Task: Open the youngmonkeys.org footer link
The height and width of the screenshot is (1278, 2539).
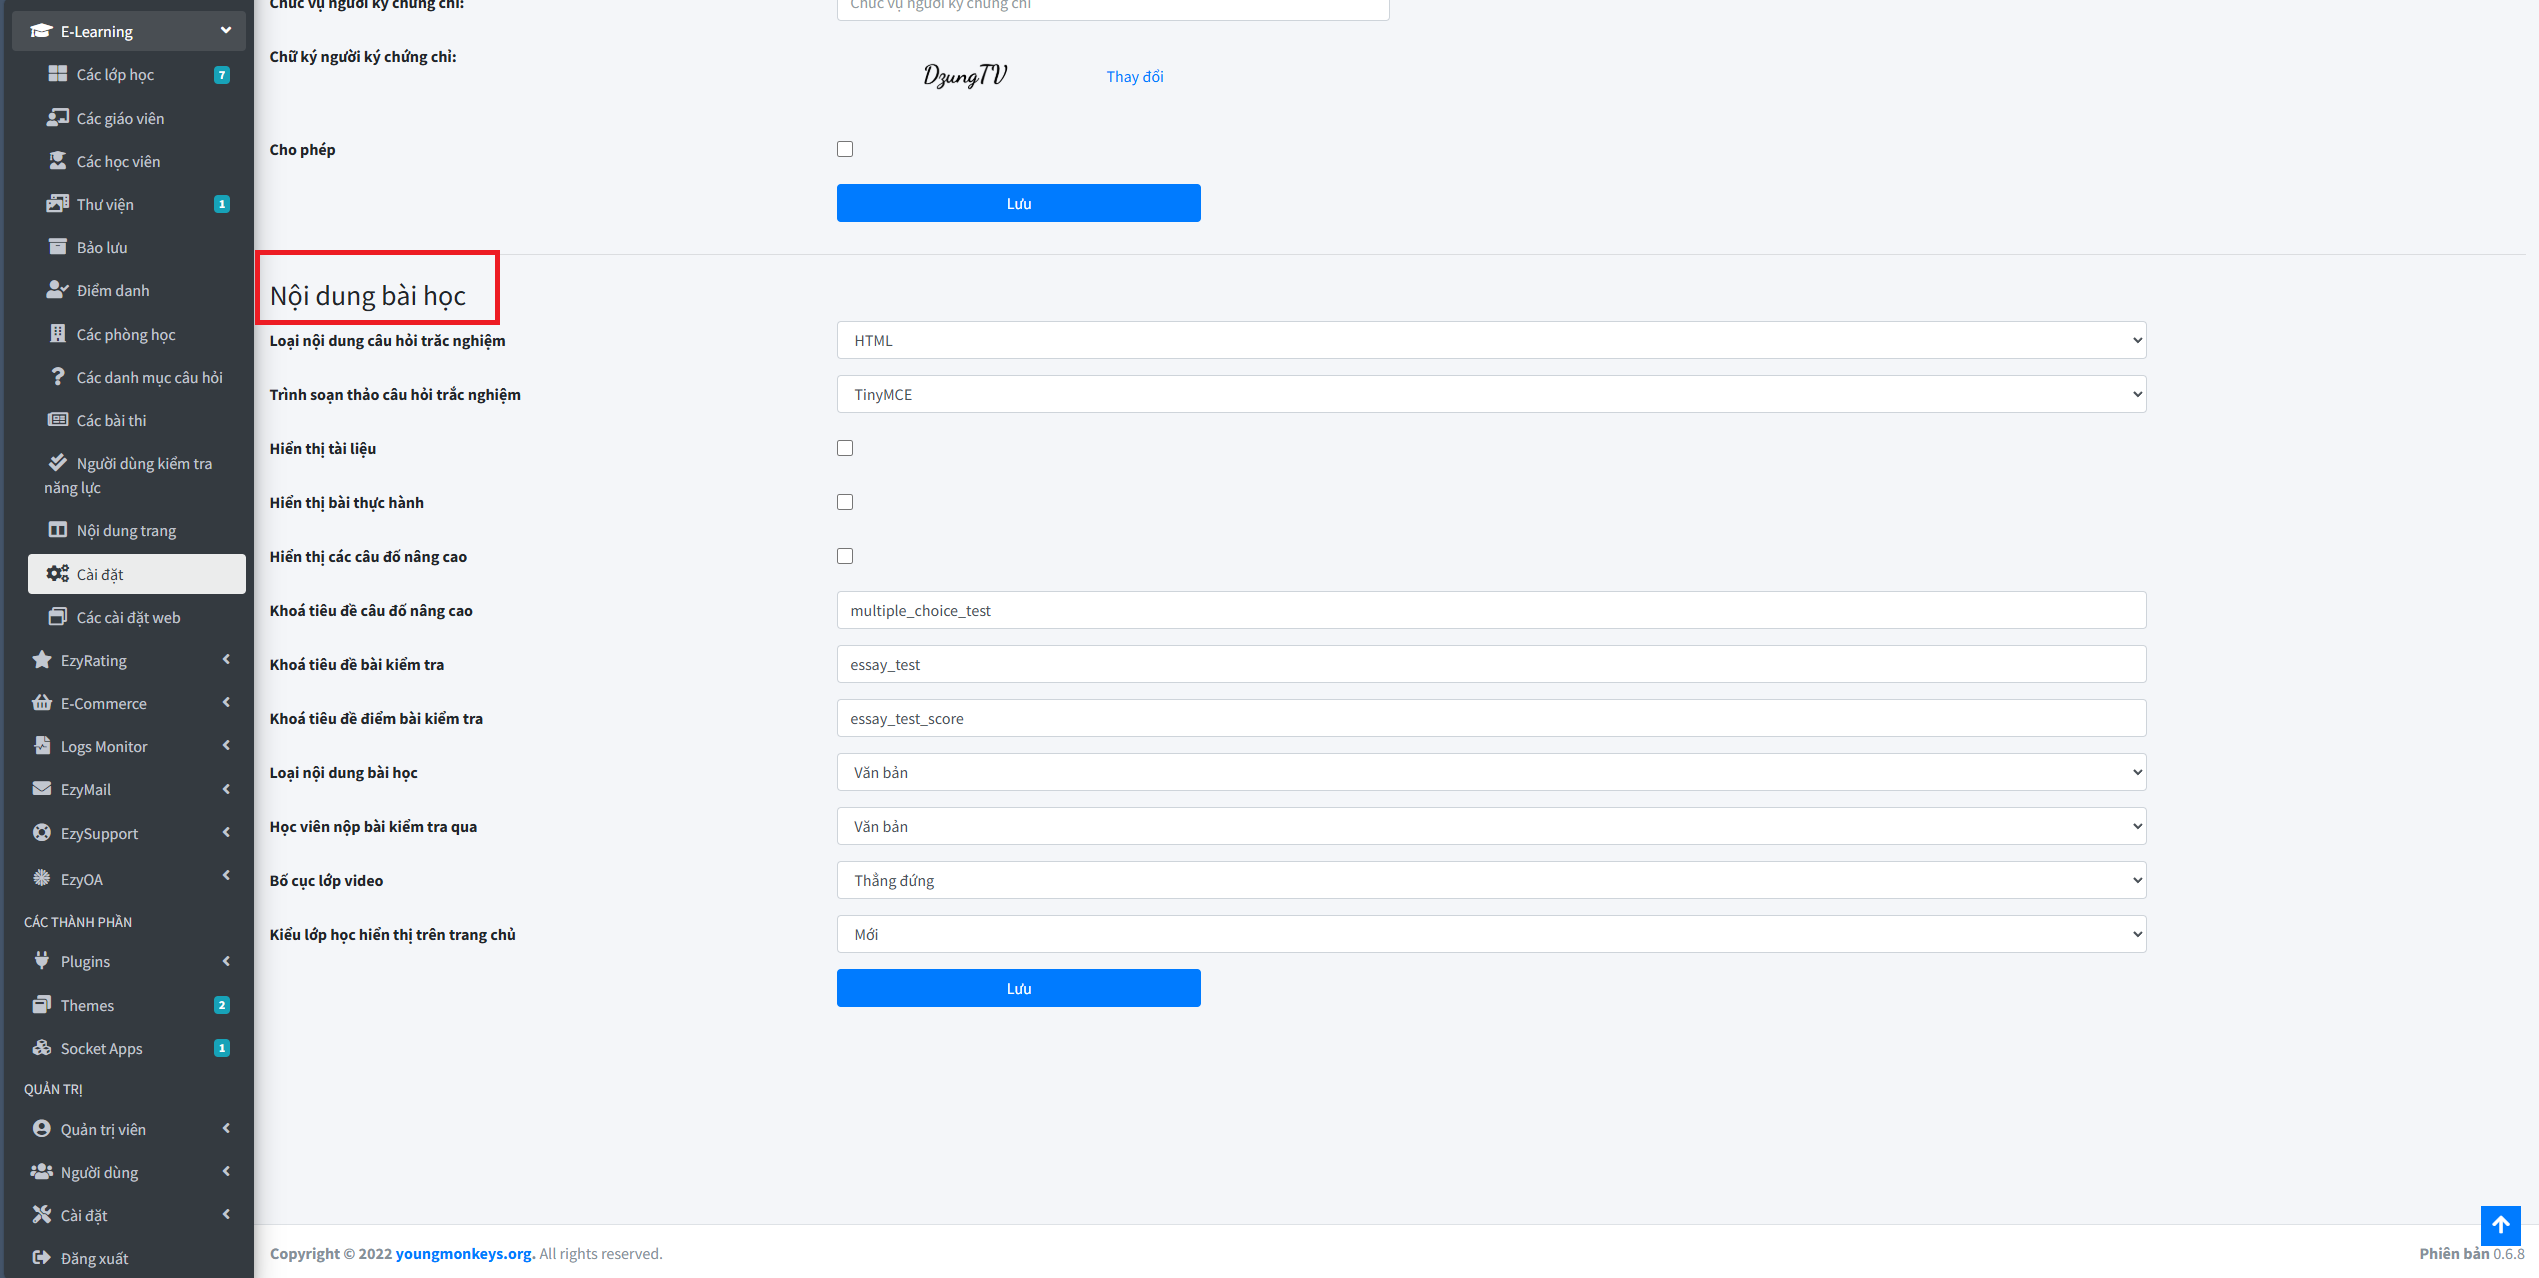Action: click(464, 1253)
